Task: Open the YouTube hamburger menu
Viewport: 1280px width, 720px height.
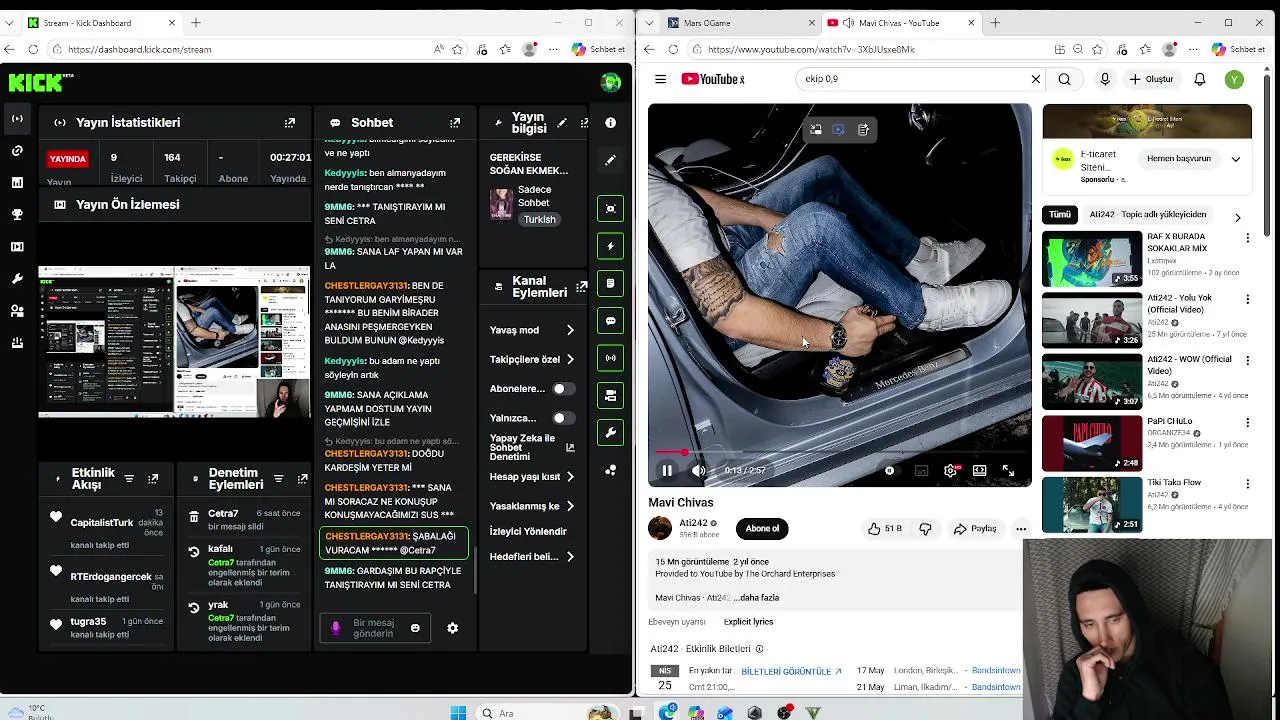Action: pyautogui.click(x=660, y=79)
